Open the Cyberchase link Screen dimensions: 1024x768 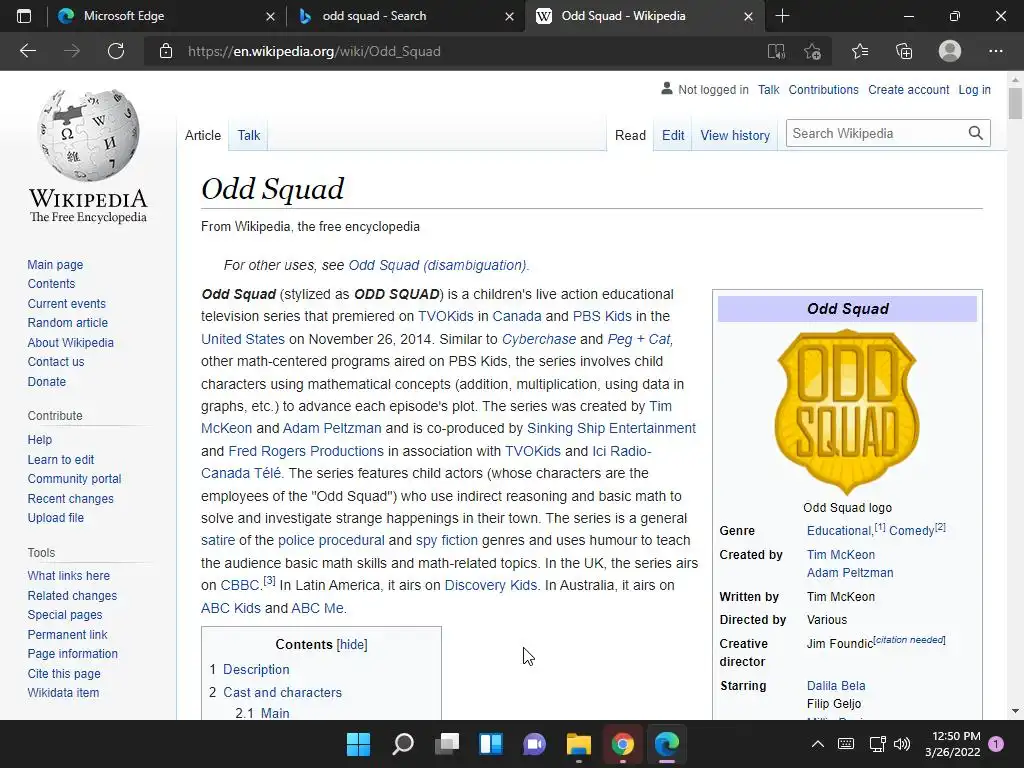(539, 339)
